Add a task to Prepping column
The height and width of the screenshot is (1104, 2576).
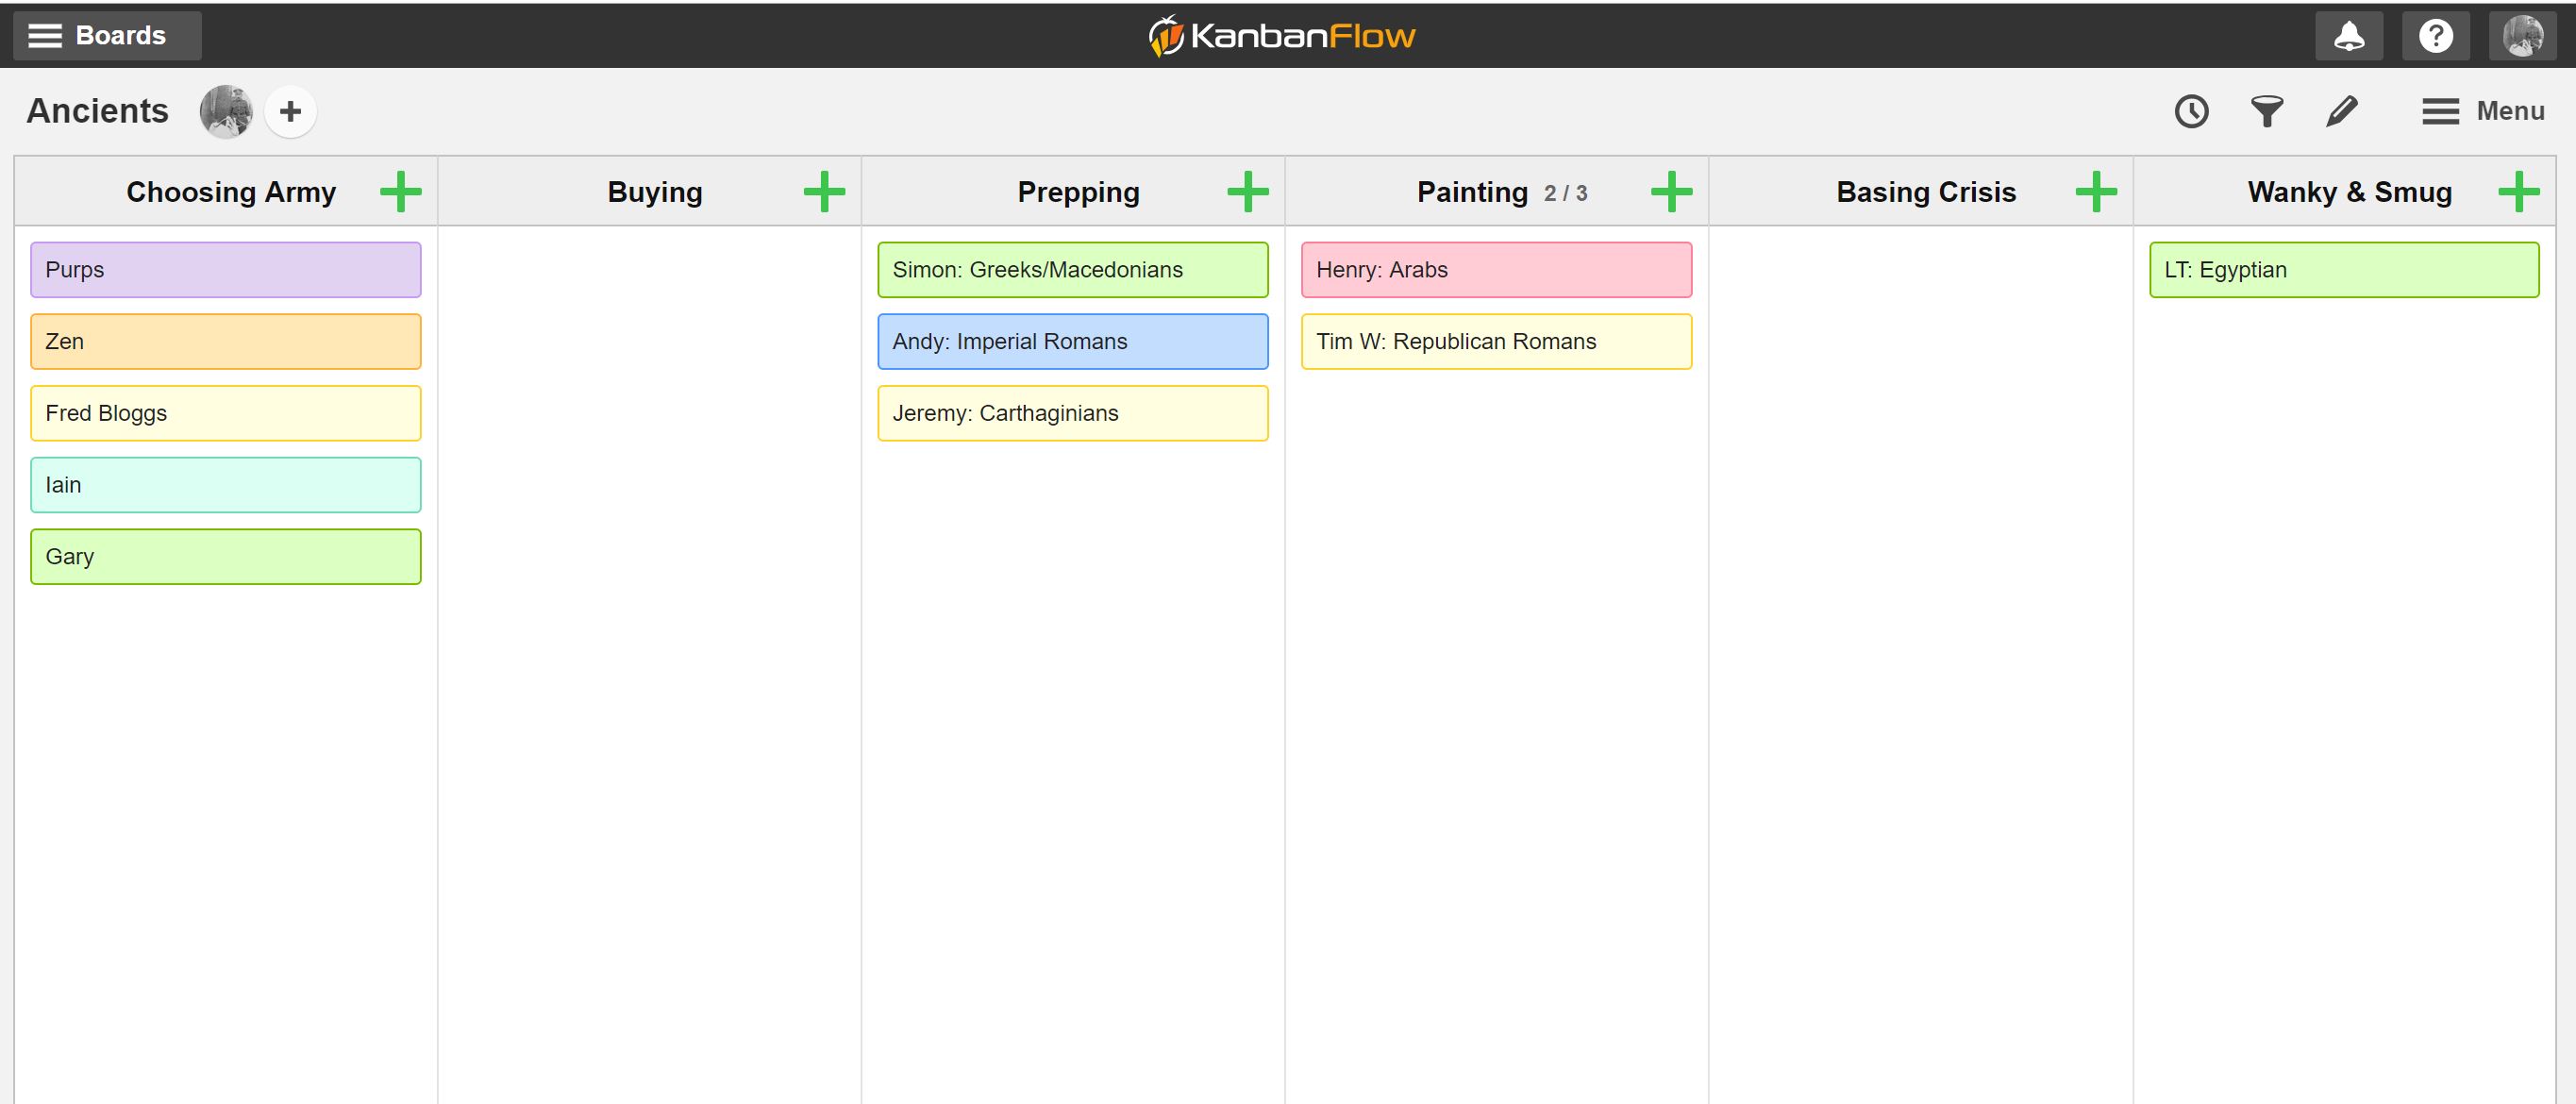click(1247, 192)
